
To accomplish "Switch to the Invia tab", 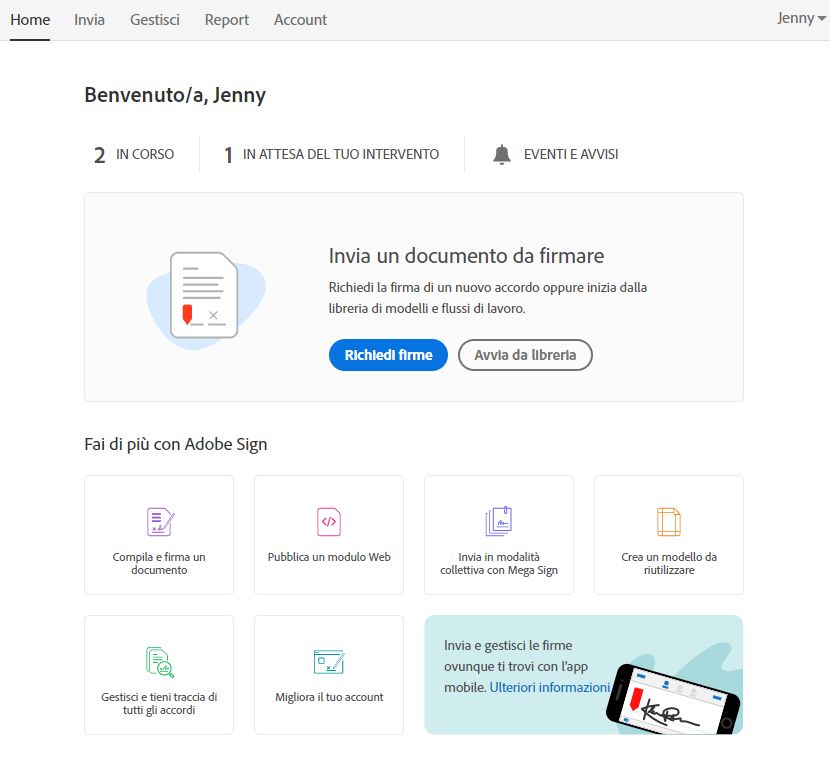I will click(89, 20).
